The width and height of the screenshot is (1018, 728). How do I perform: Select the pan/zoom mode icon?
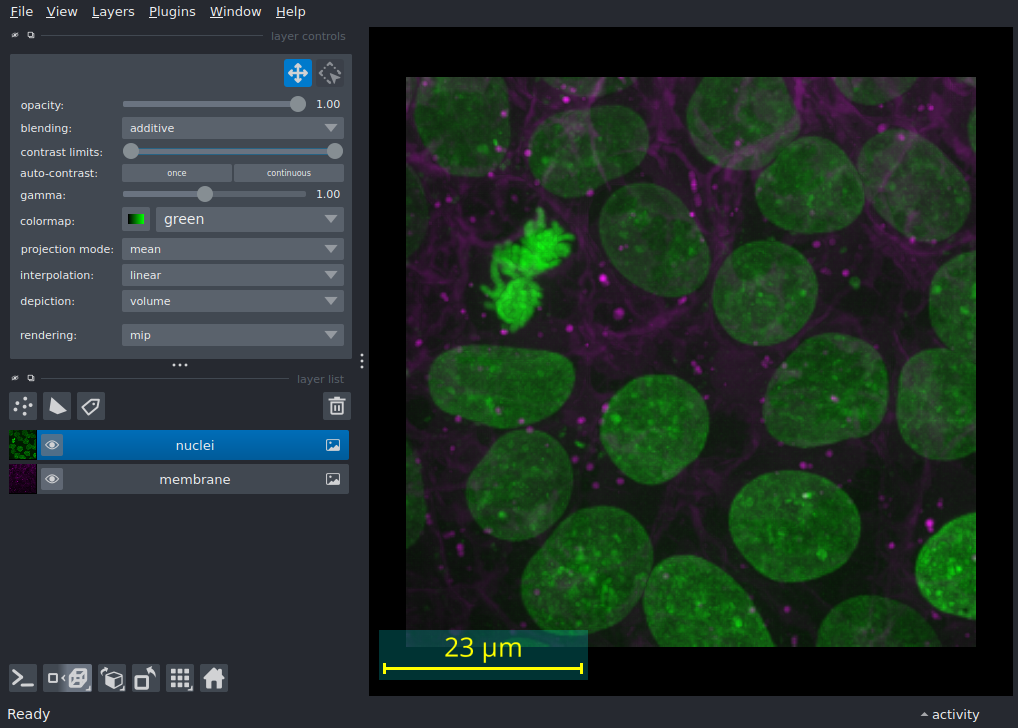click(297, 73)
